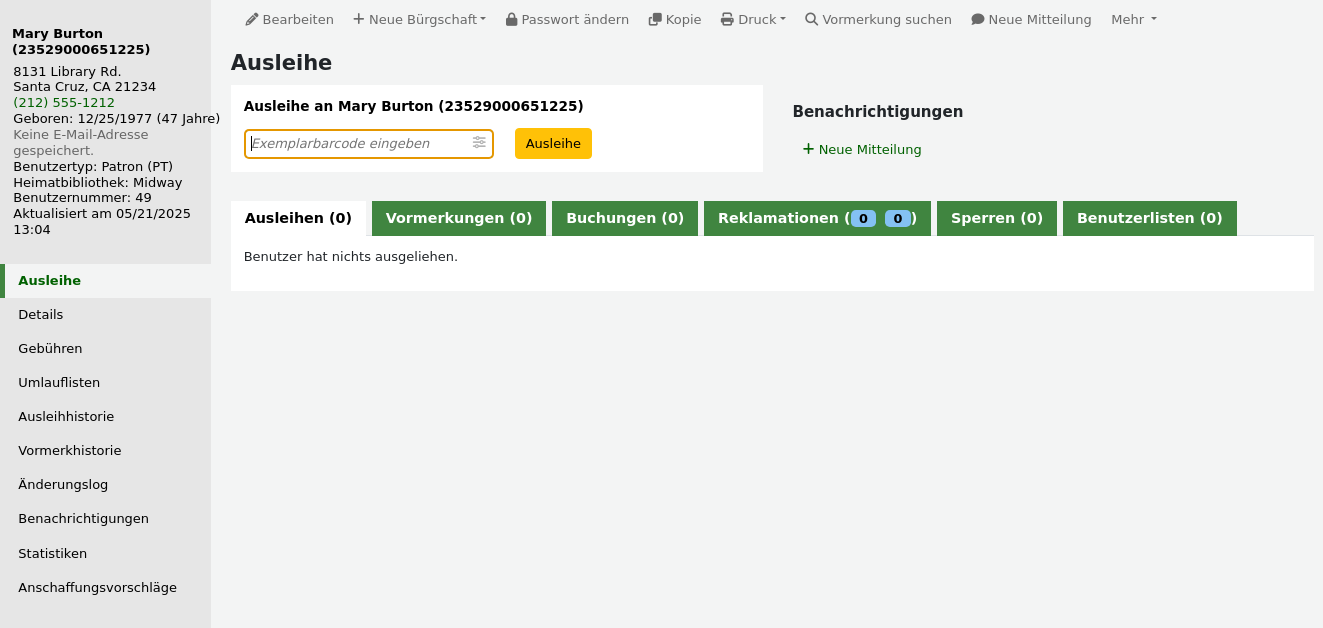This screenshot has width=1323, height=628.
Task: Open the Vormerkungen (0) tab
Action: click(x=459, y=218)
